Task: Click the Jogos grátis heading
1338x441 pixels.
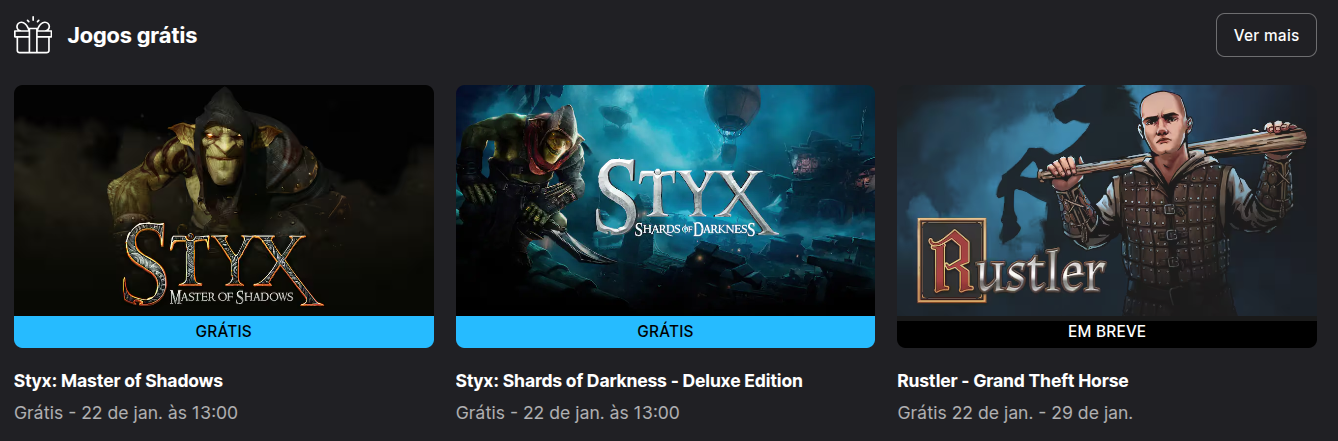Action: tap(132, 36)
